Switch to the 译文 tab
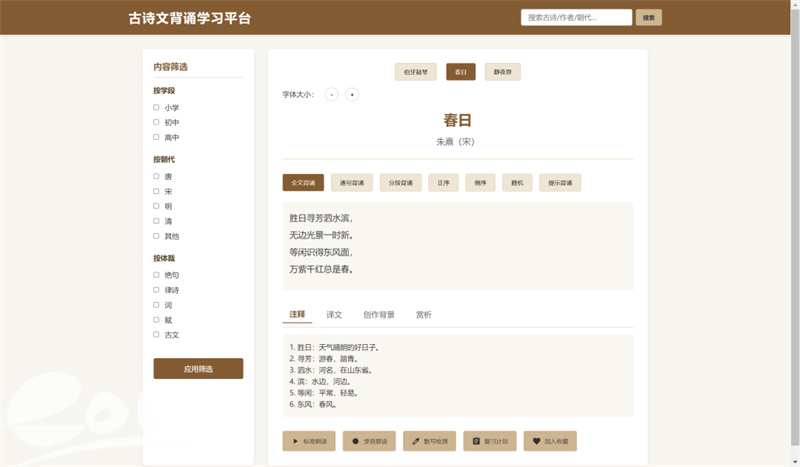800x467 pixels. [334, 314]
